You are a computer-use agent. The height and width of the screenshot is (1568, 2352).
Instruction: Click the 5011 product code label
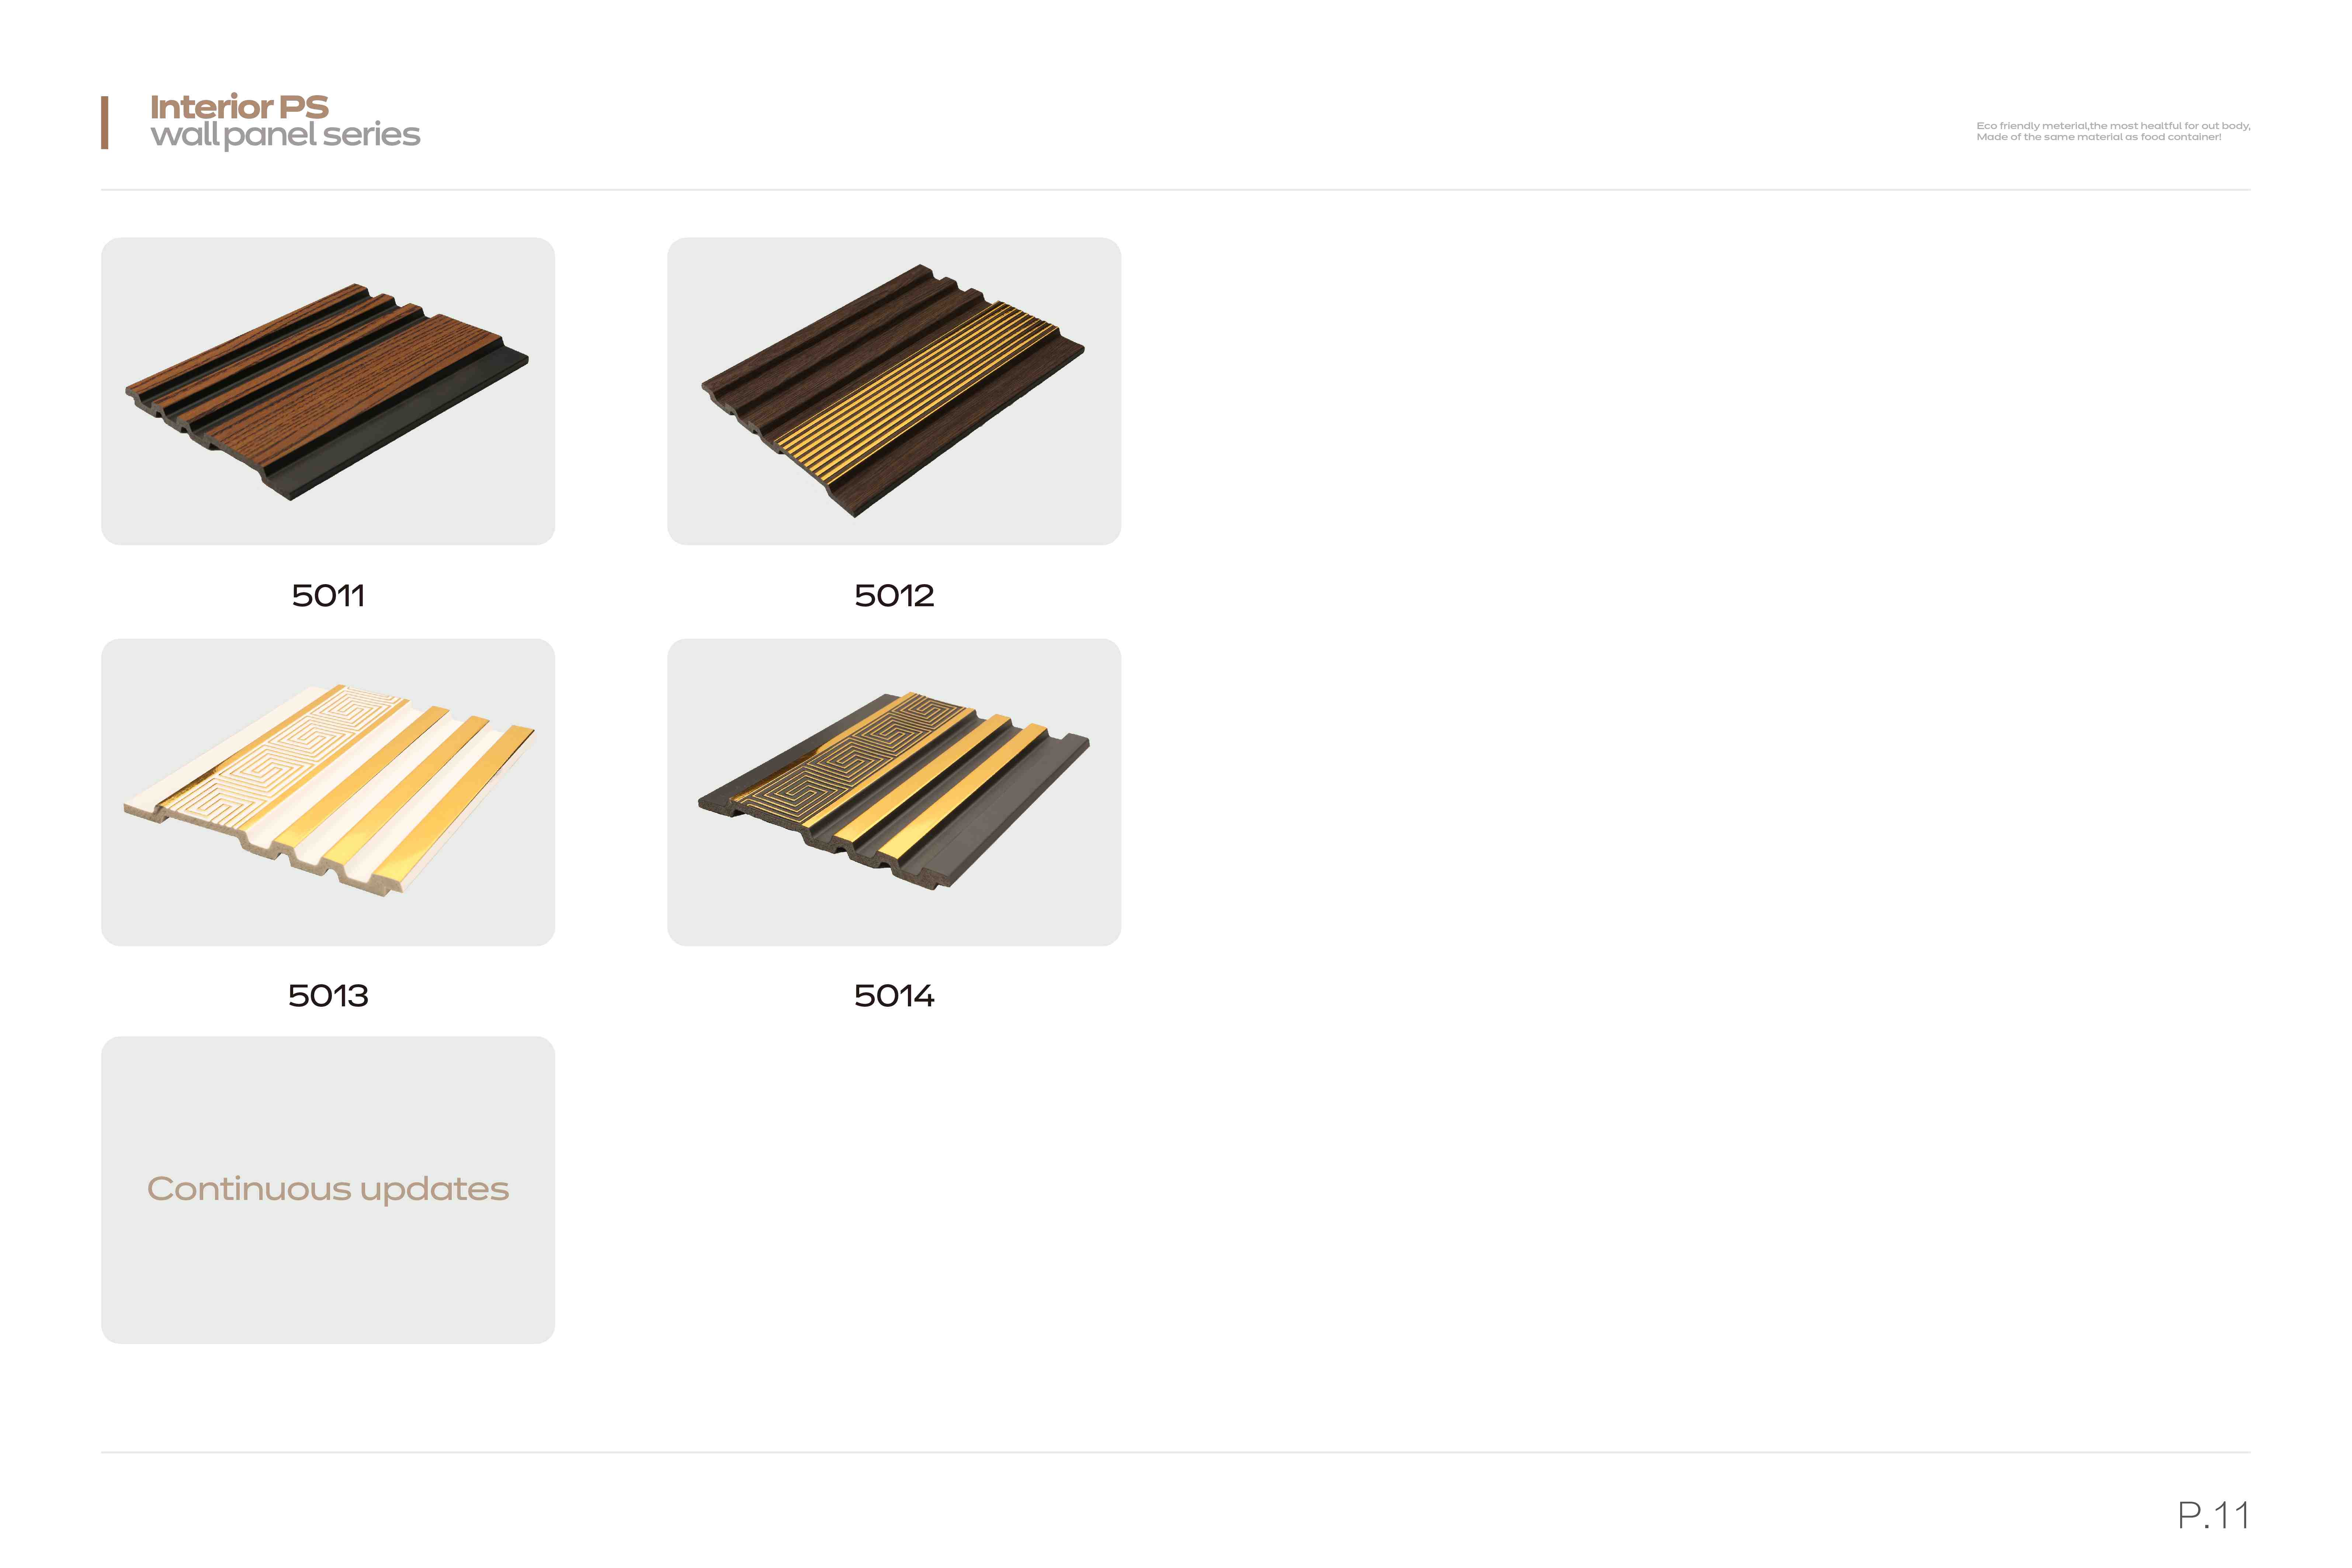tap(328, 596)
